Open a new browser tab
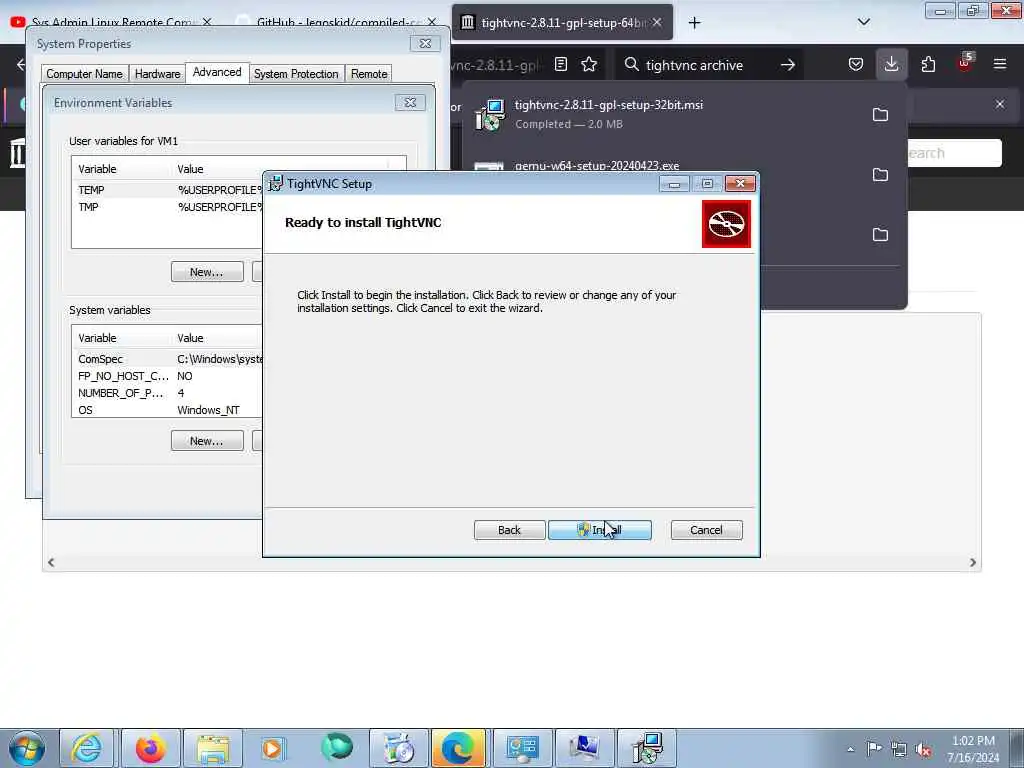This screenshot has width=1024, height=768. coord(694,23)
